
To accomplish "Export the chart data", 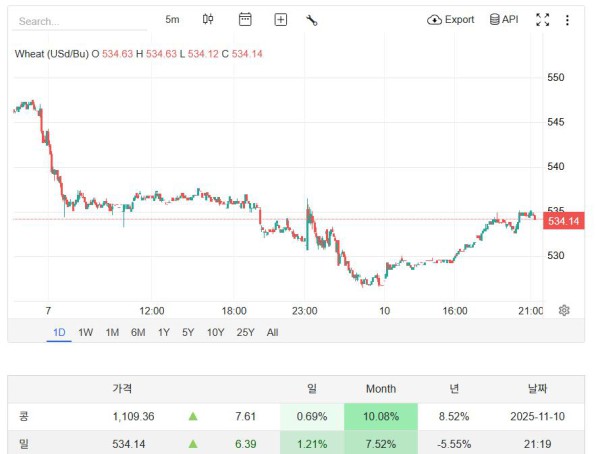I will pos(450,19).
